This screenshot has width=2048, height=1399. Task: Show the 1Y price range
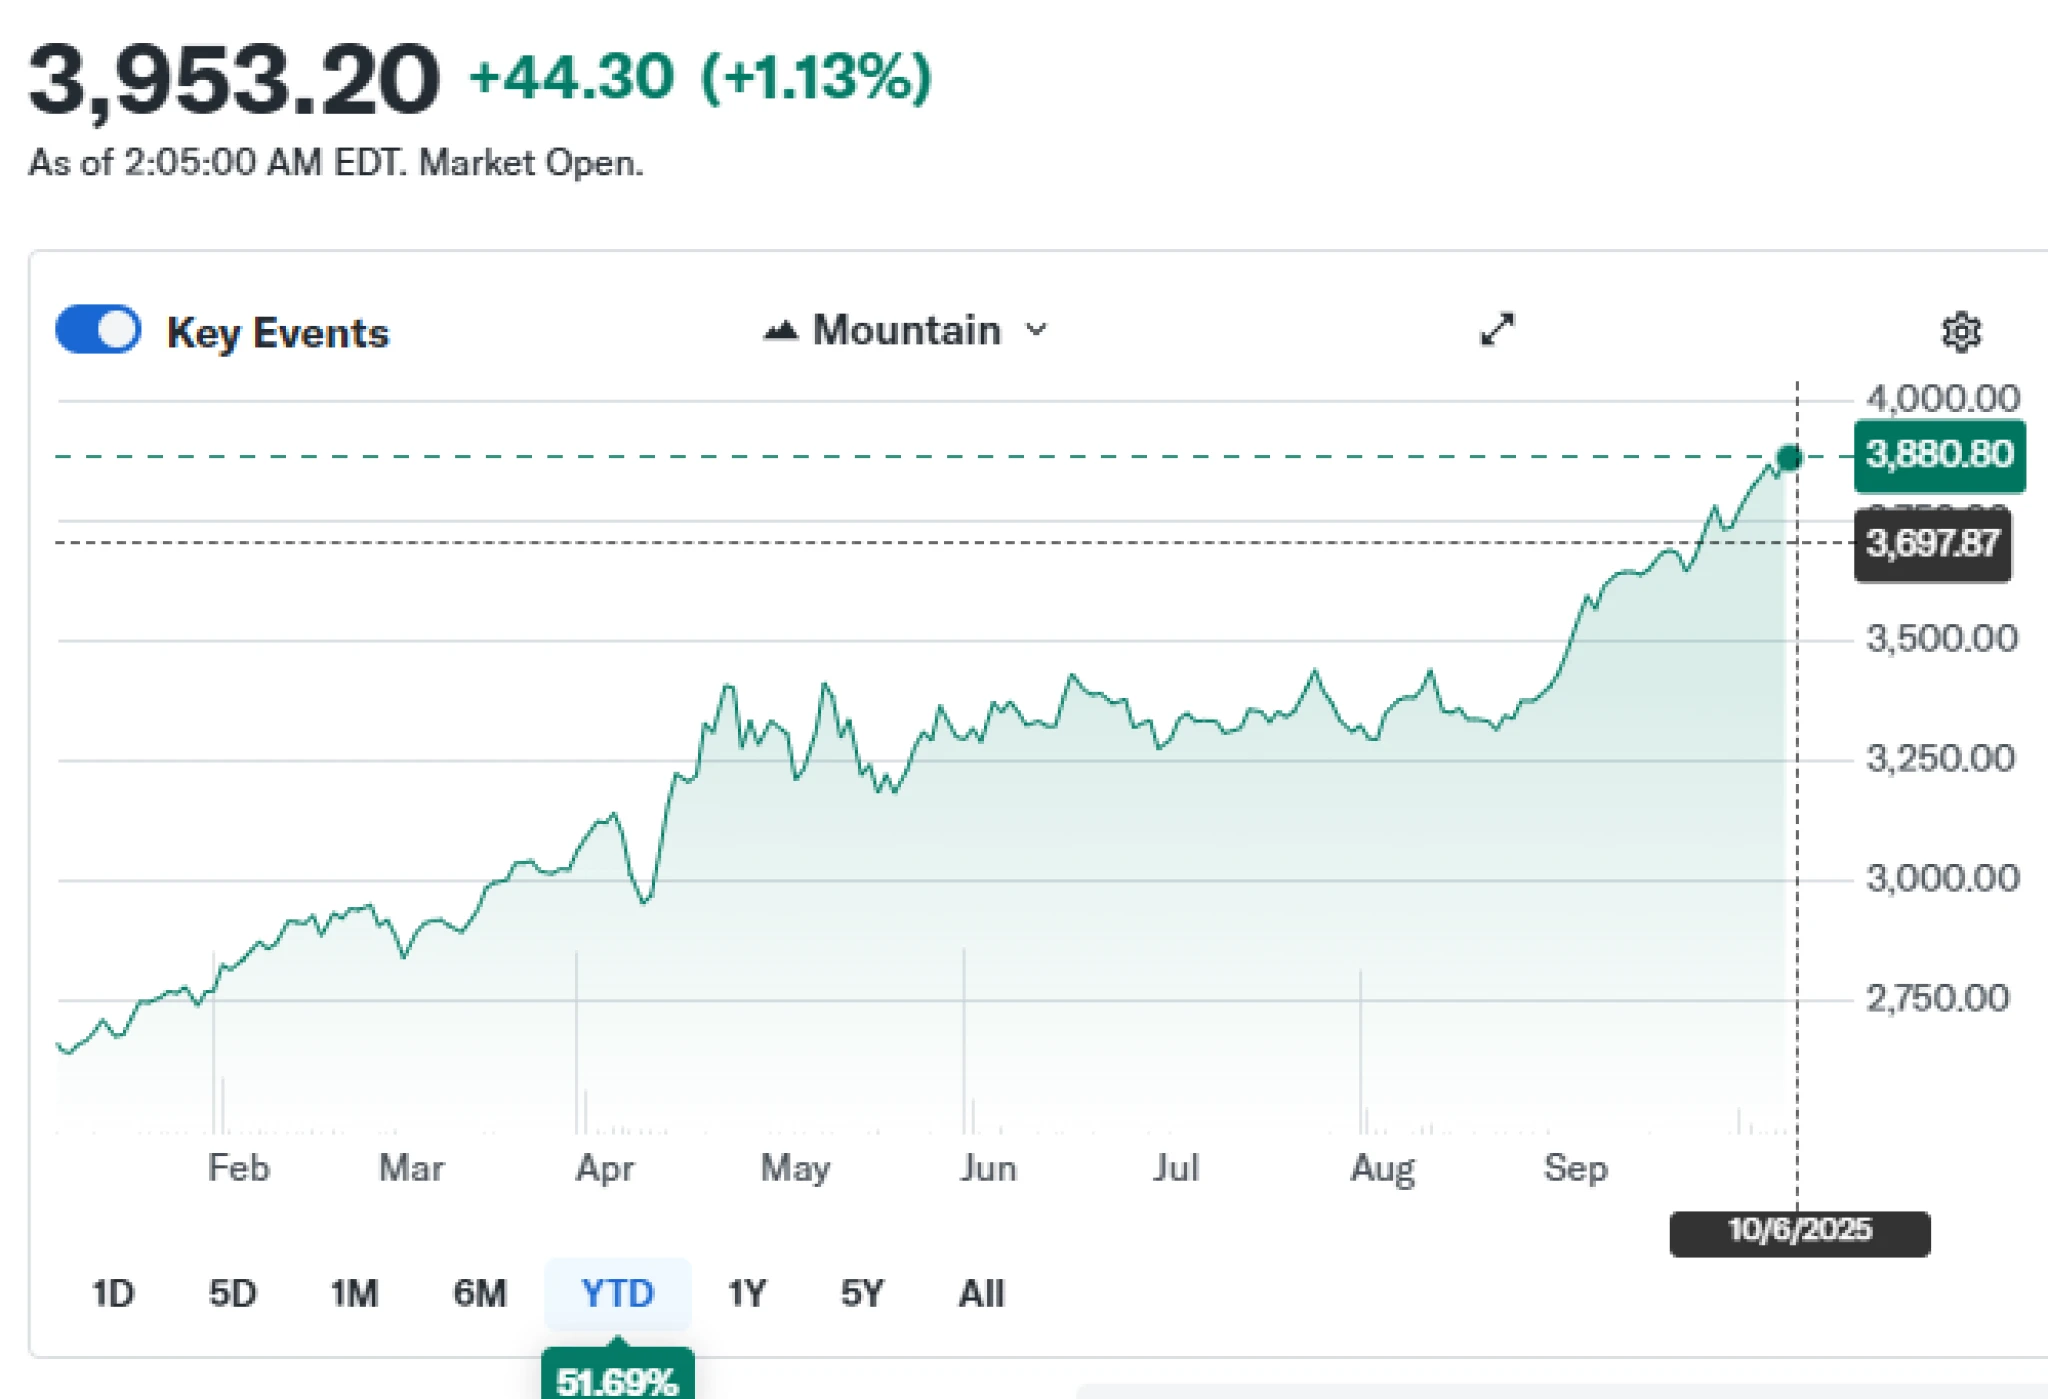coord(746,1294)
